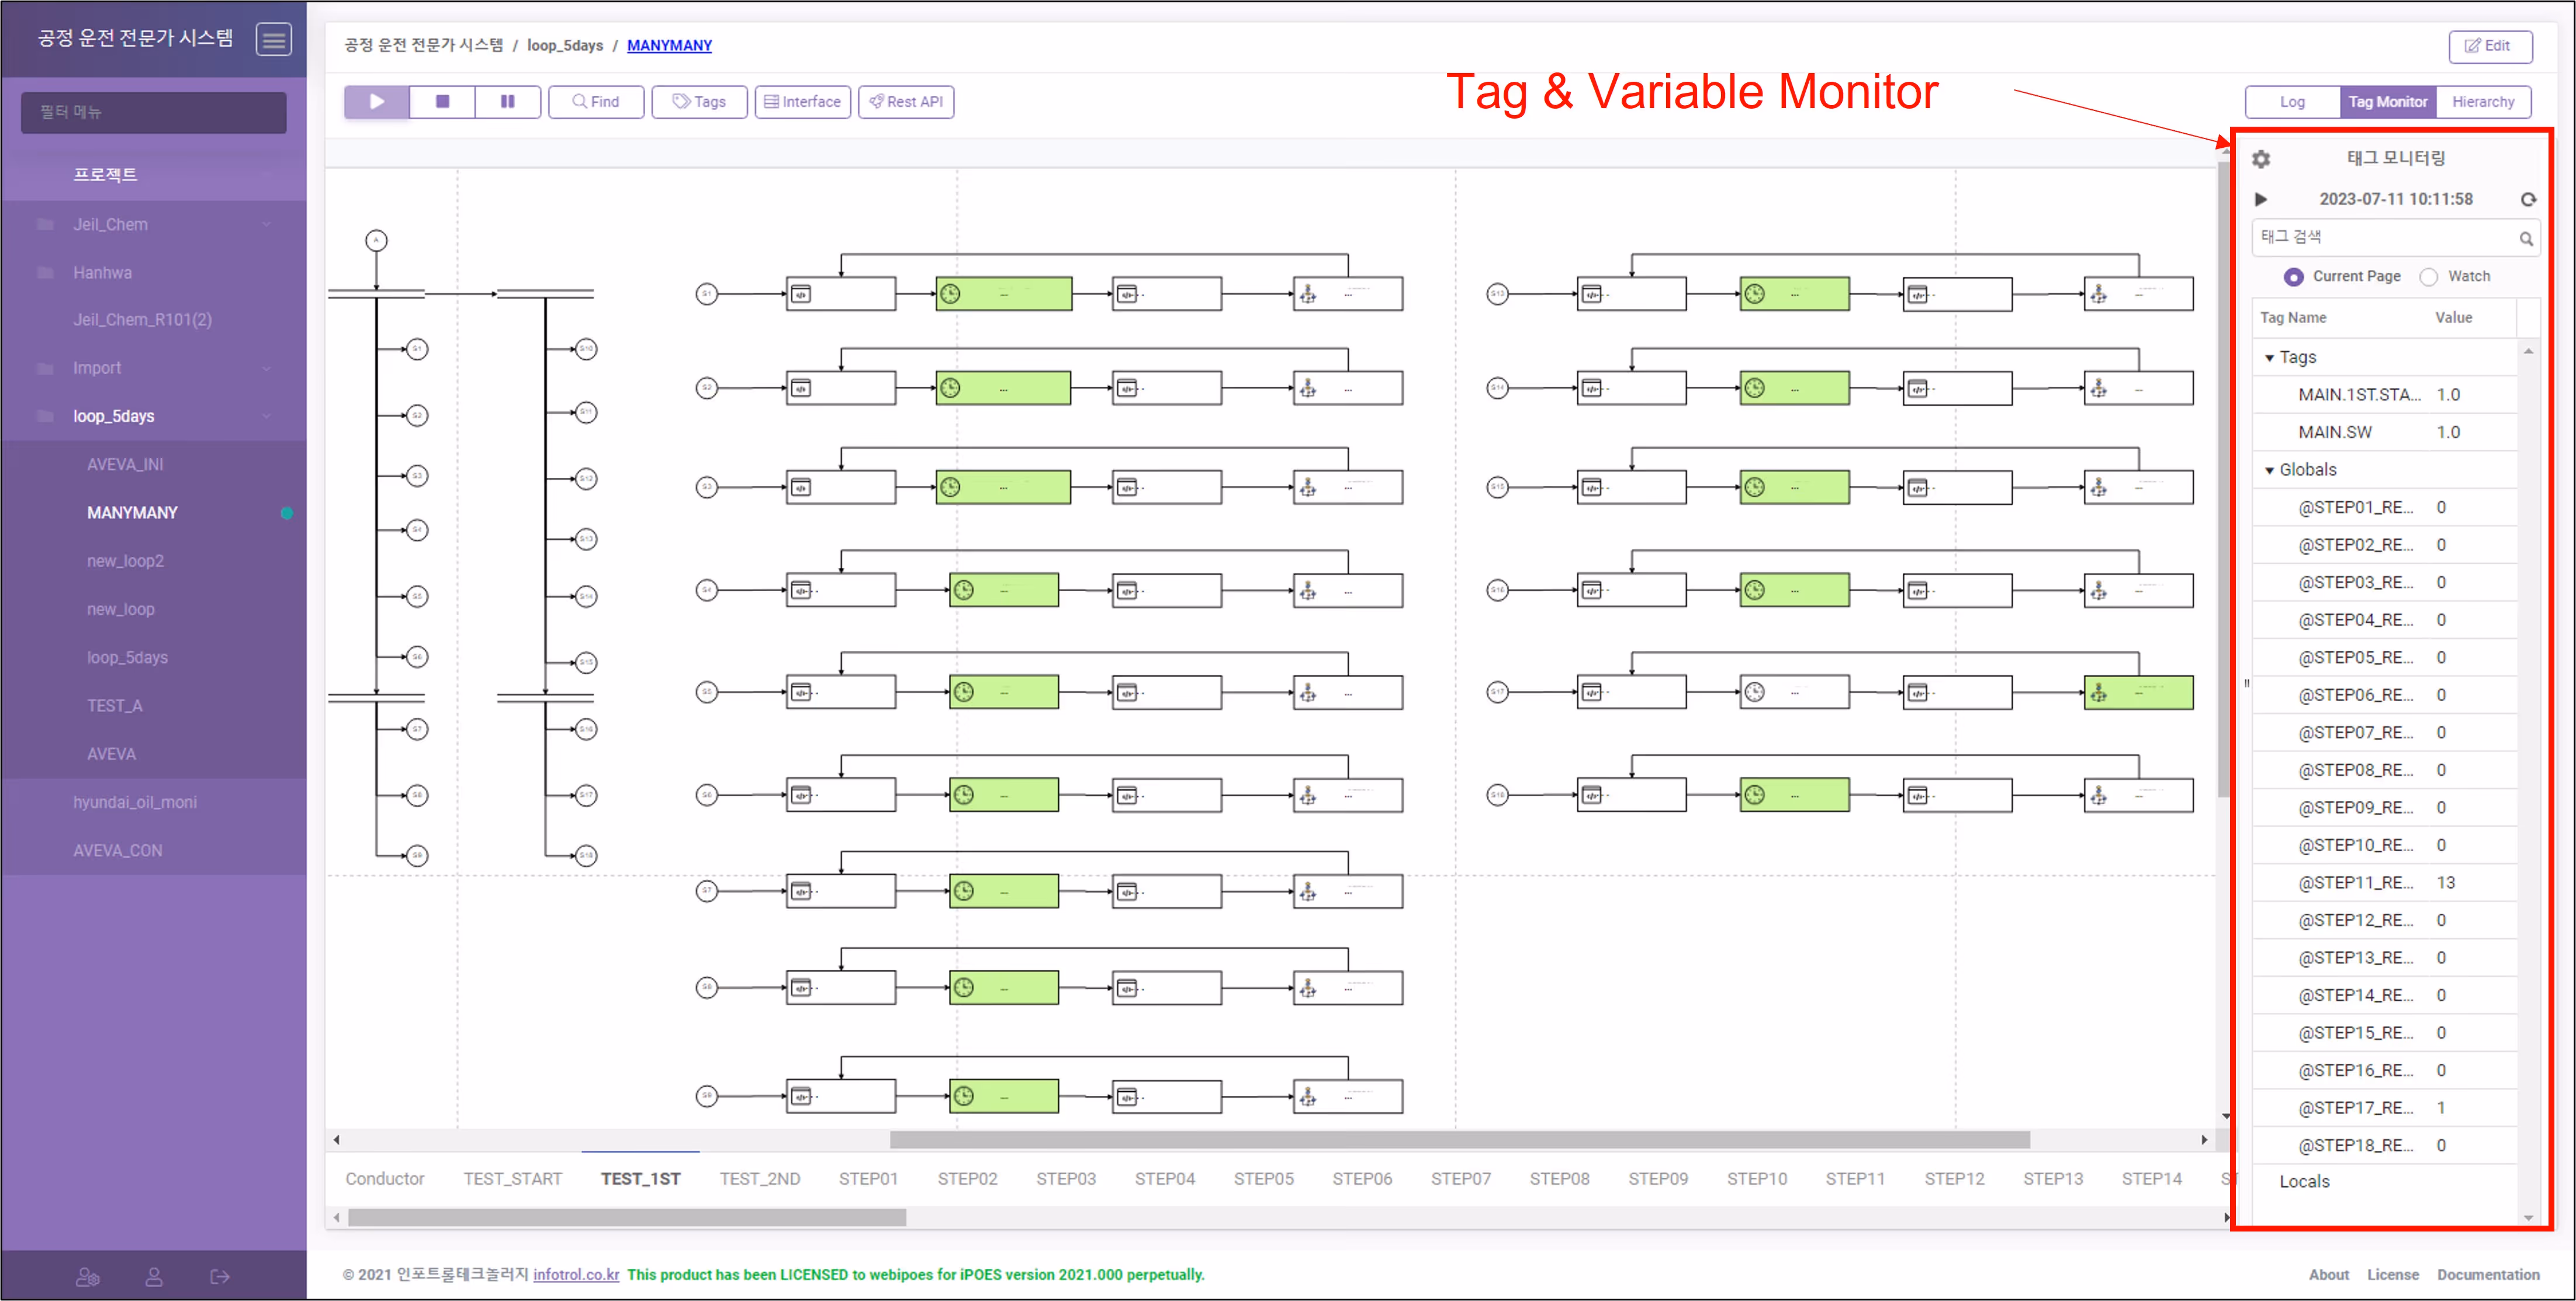Click the green timer block in row S5

click(x=1003, y=692)
